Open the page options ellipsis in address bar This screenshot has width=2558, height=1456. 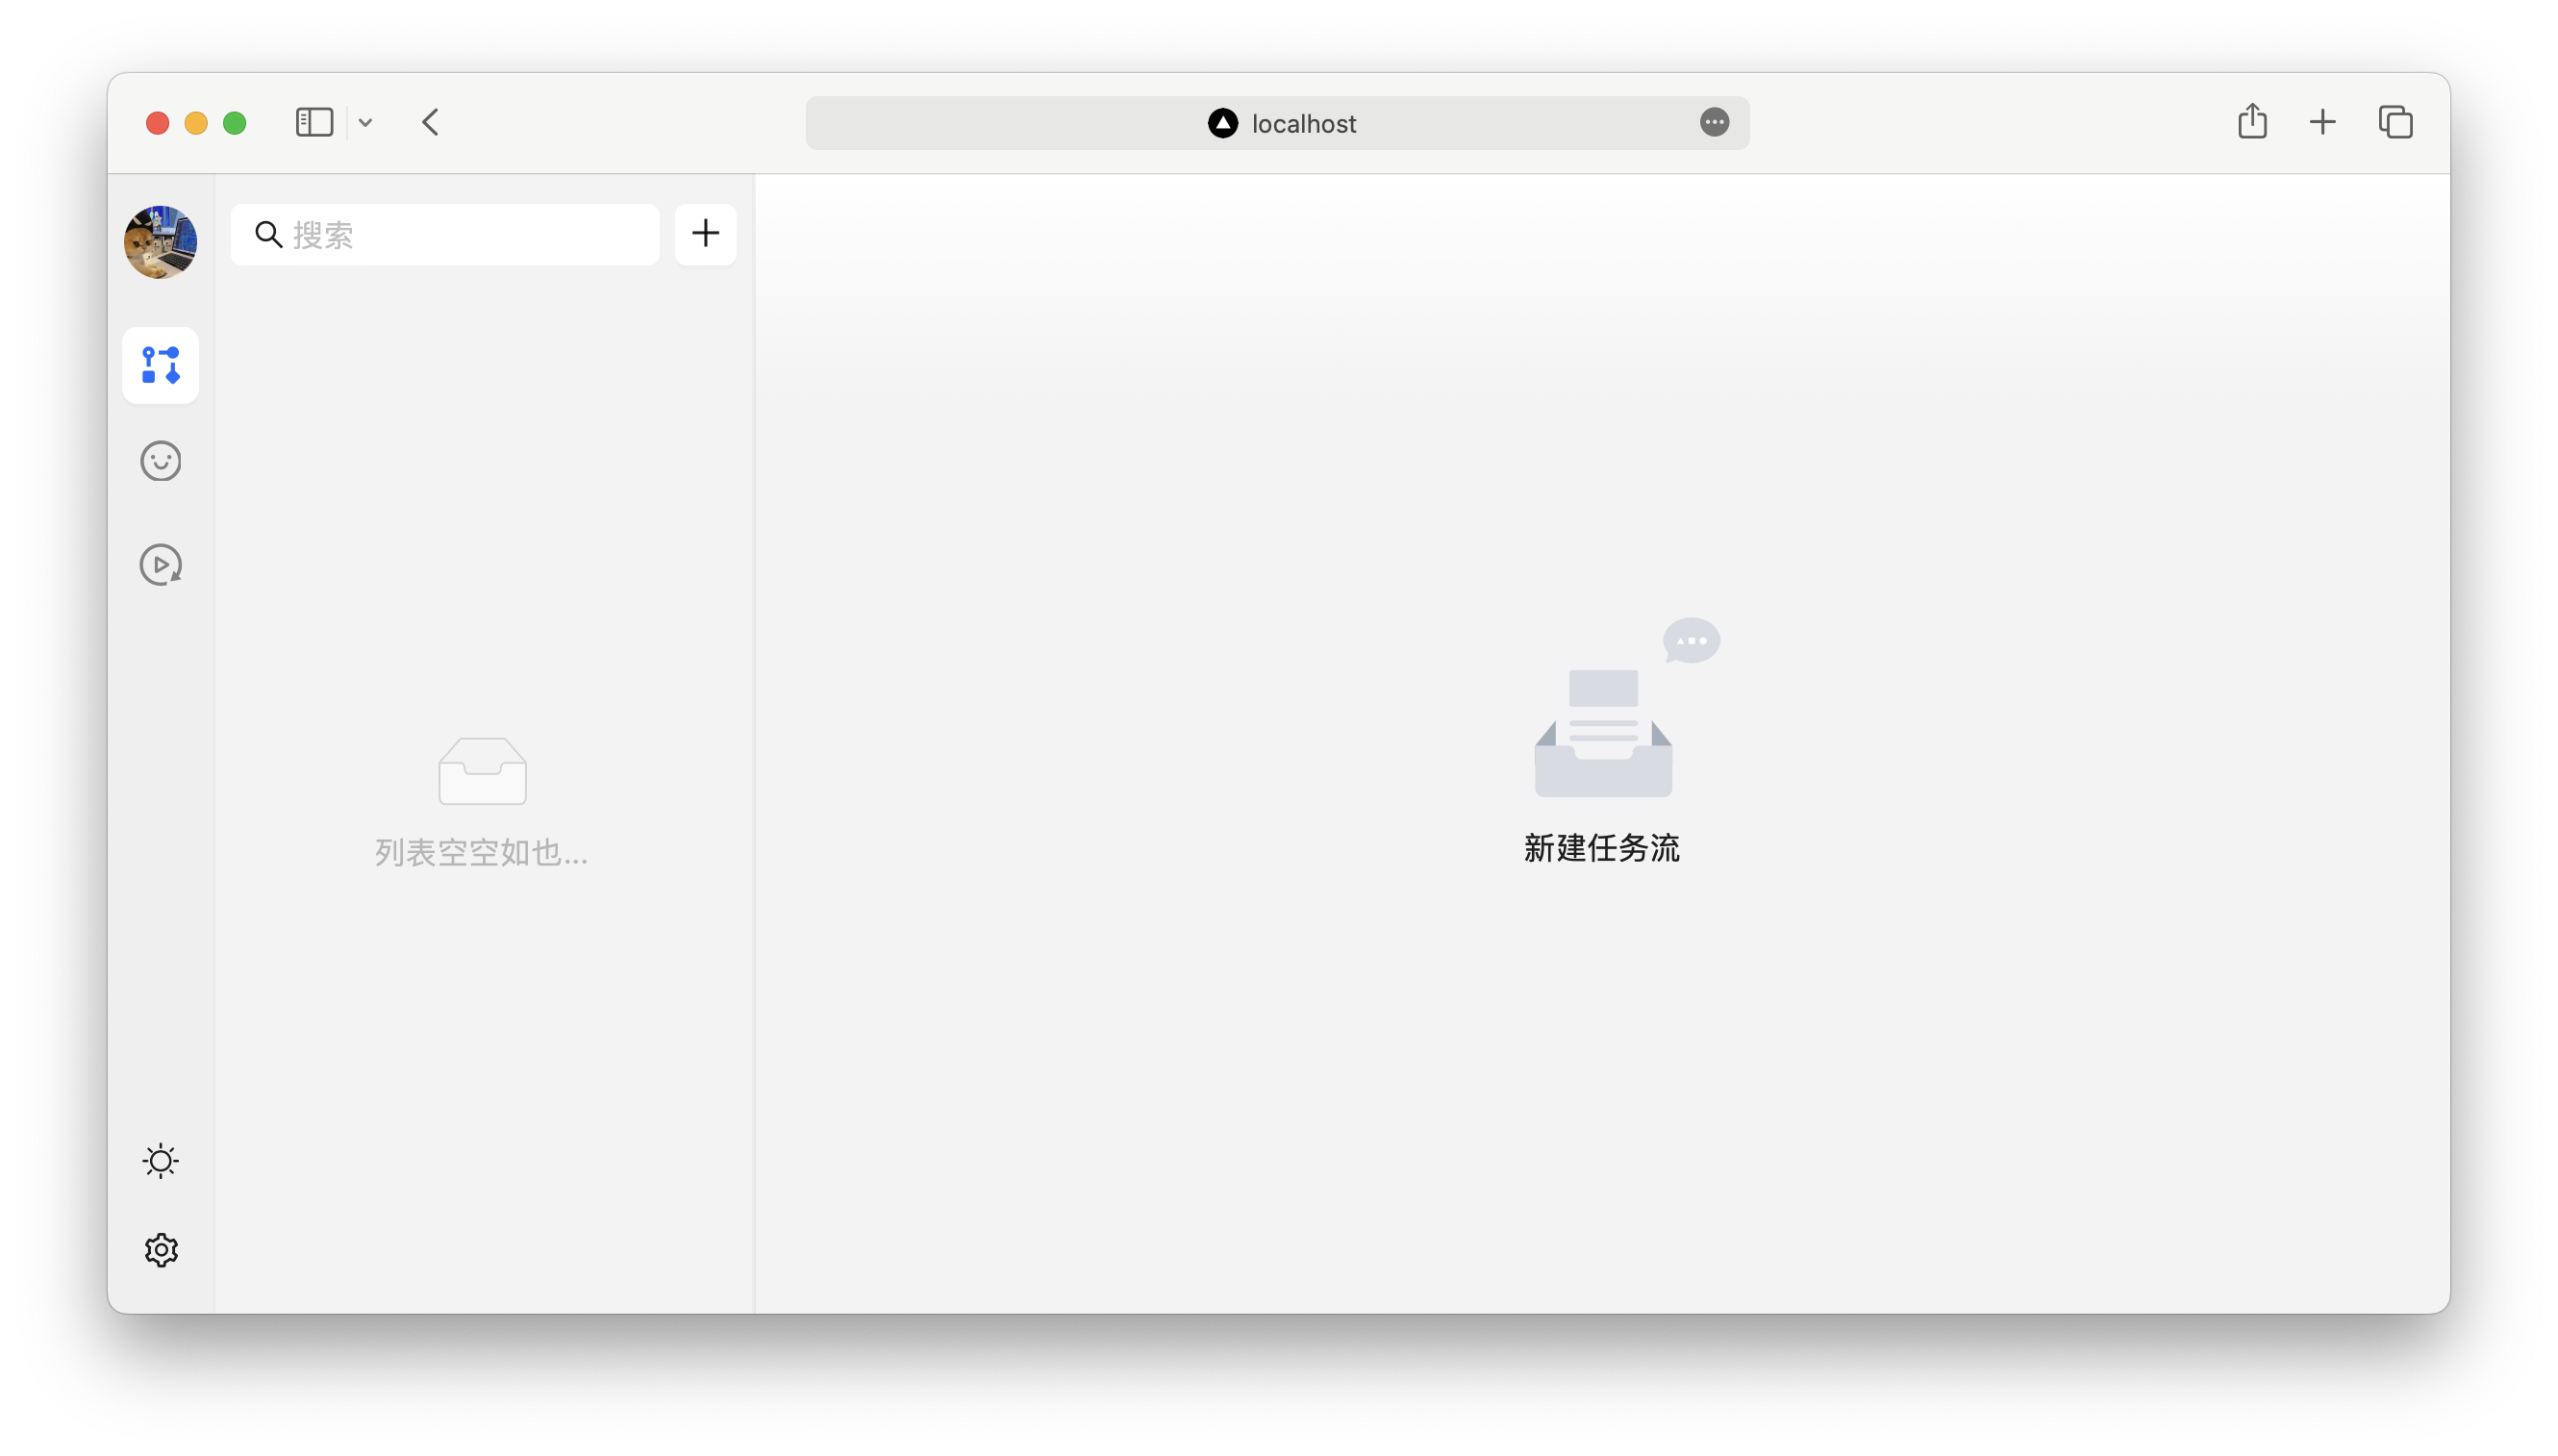(x=1714, y=122)
